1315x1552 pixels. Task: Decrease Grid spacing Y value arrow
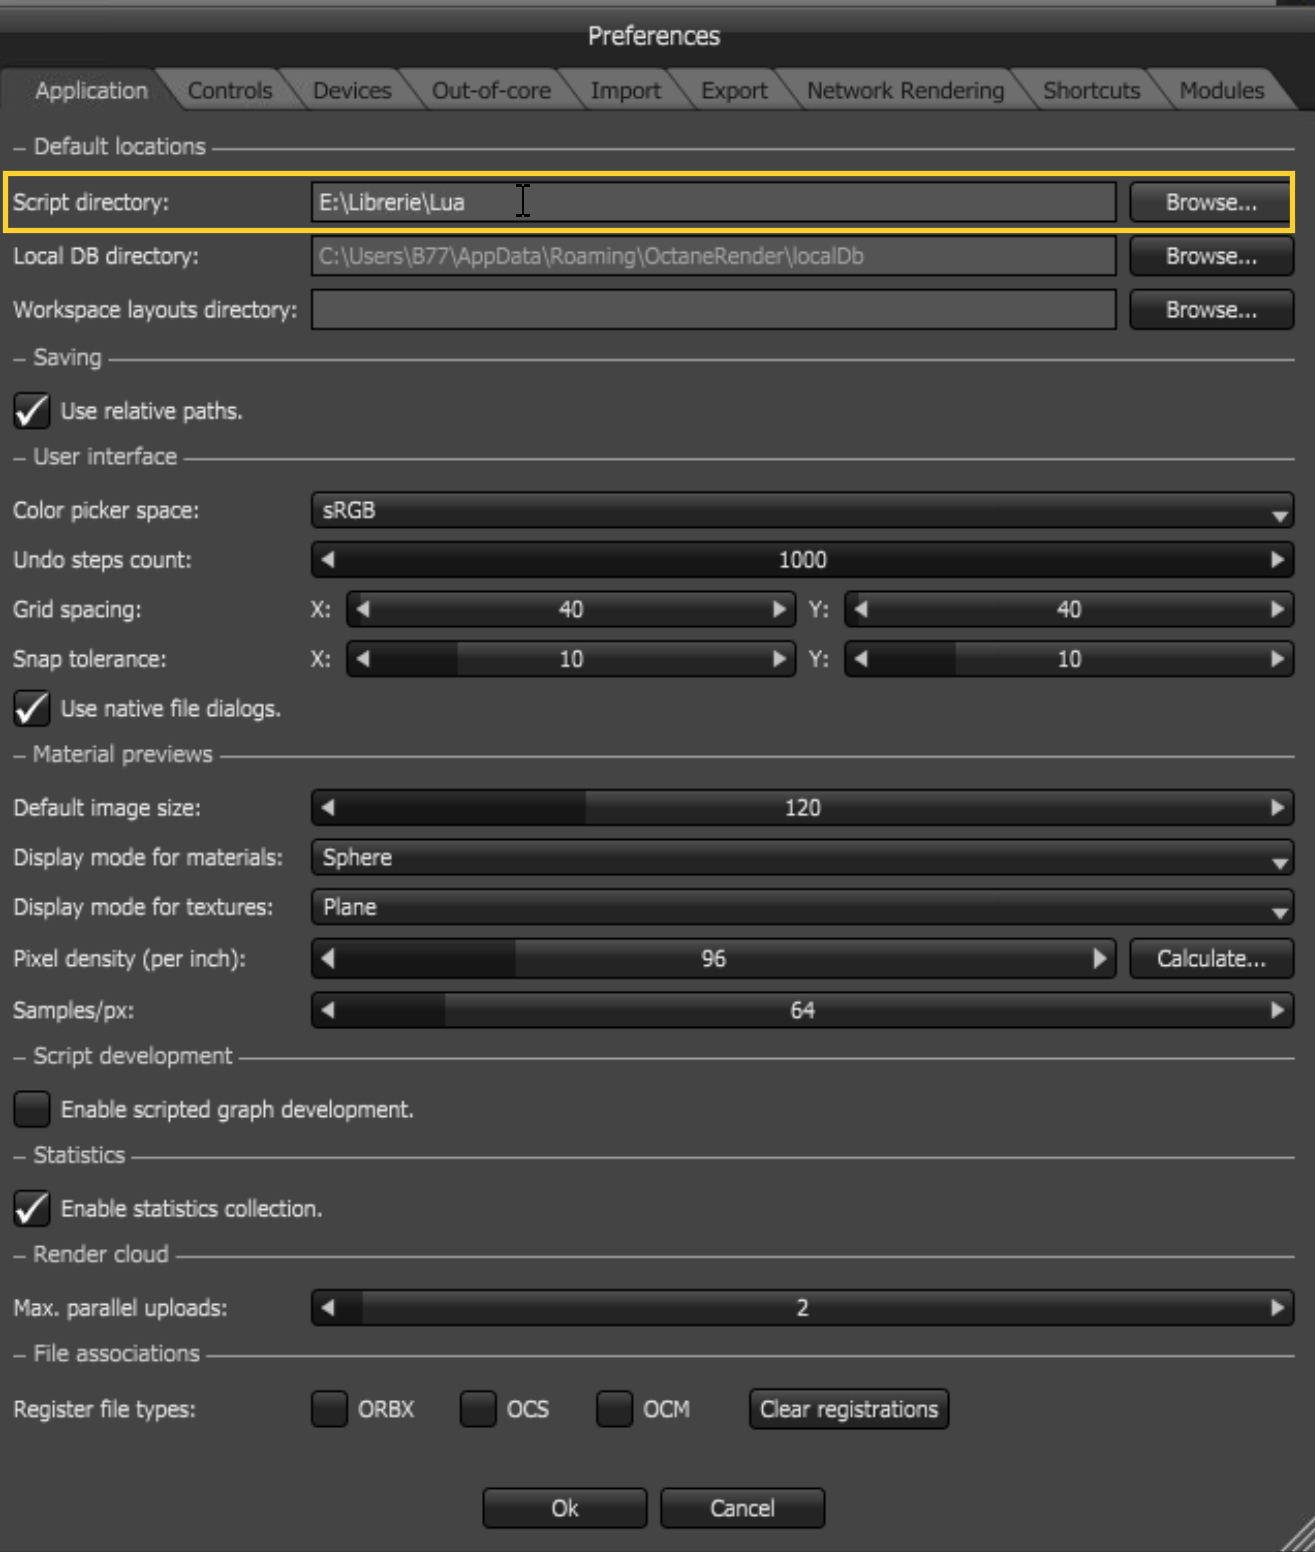click(x=861, y=609)
